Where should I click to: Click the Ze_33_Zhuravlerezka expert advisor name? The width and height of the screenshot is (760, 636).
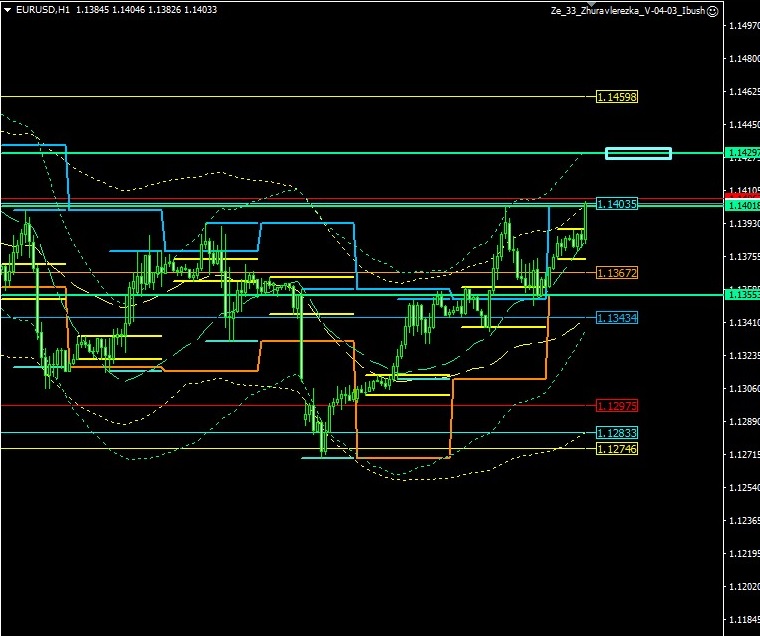pos(627,10)
